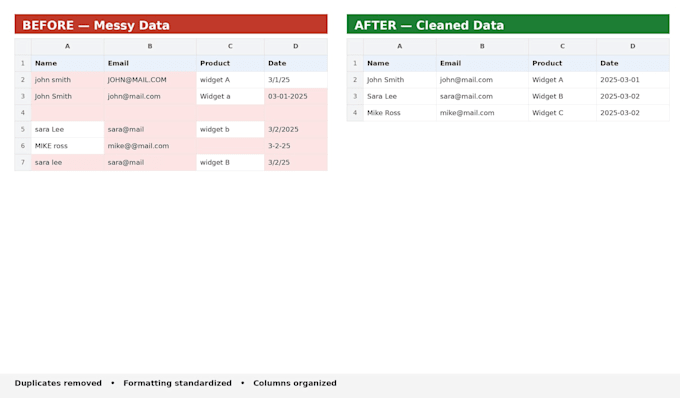Select the 'sara@mail.com' cell

(x=482, y=96)
